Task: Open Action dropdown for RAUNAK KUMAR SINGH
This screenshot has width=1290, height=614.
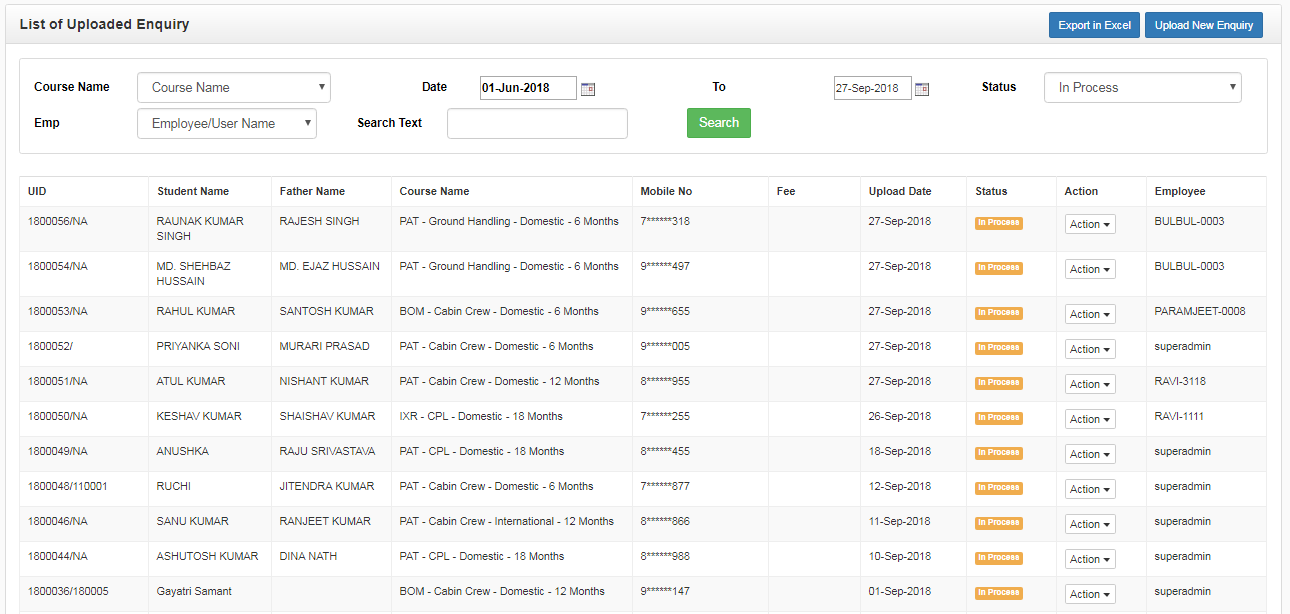Action: [1090, 224]
